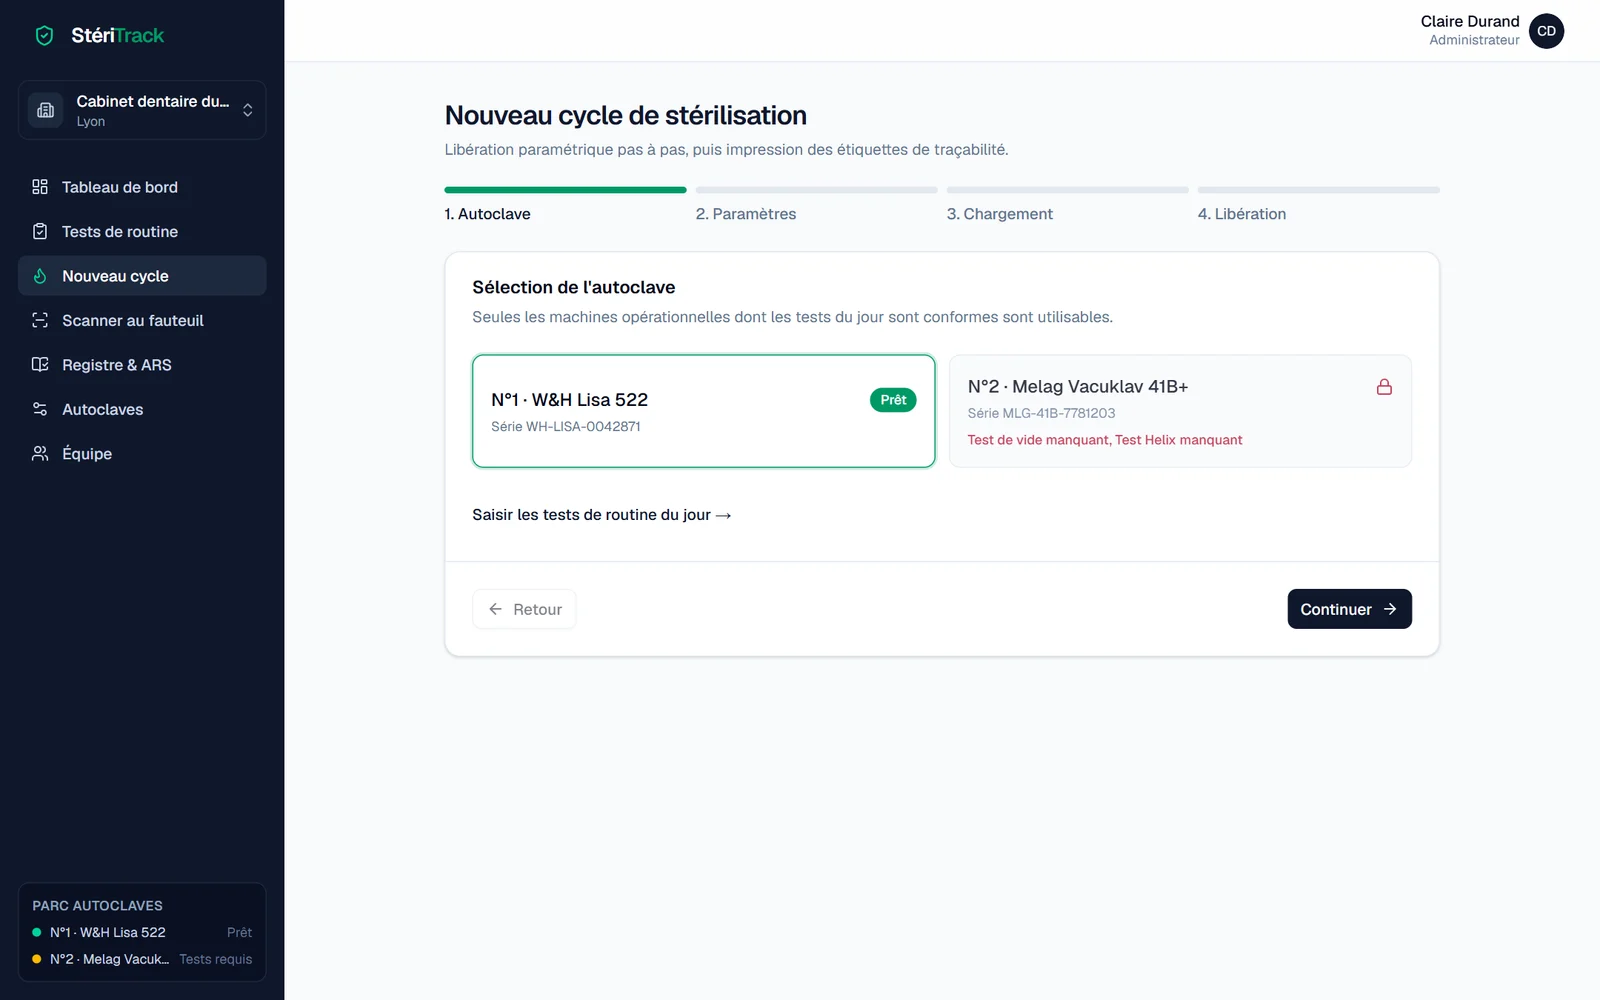Click the Test de vide manquant warning
1600x1000 pixels.
[x=1039, y=440]
